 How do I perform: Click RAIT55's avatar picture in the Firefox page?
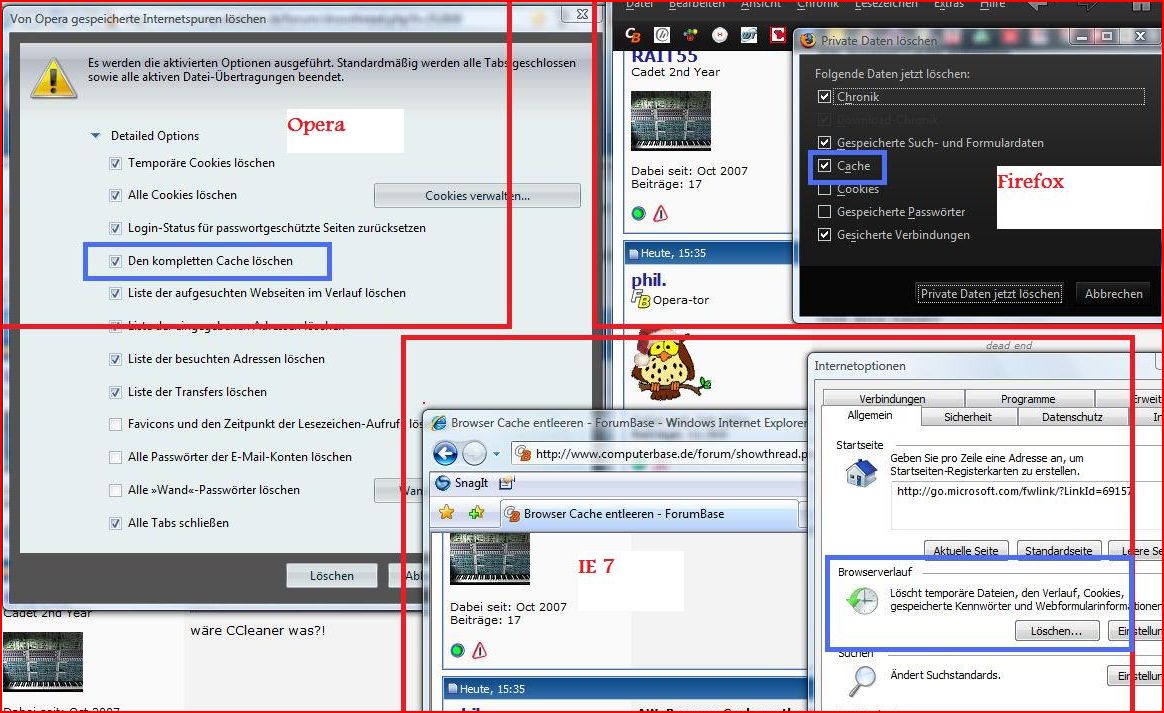coord(670,120)
